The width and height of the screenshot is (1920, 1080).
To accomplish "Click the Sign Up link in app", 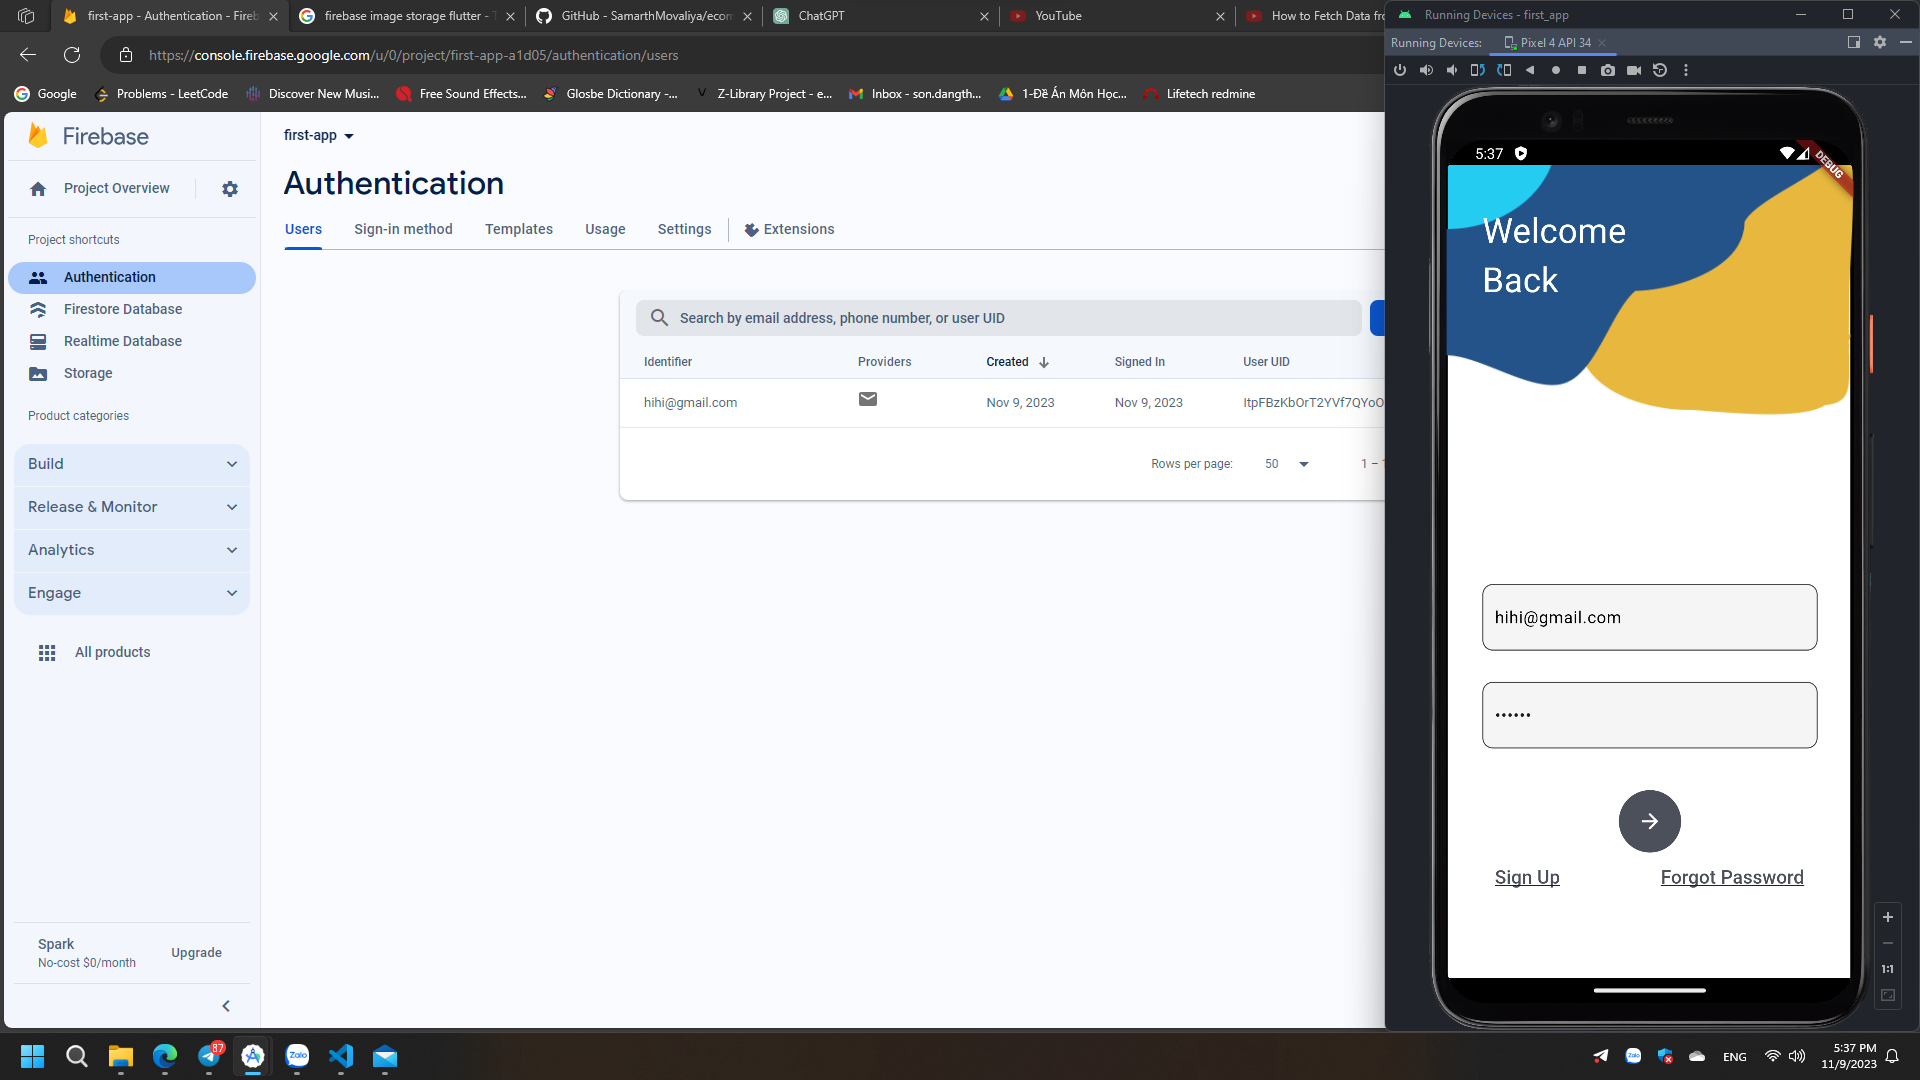I will [x=1526, y=877].
